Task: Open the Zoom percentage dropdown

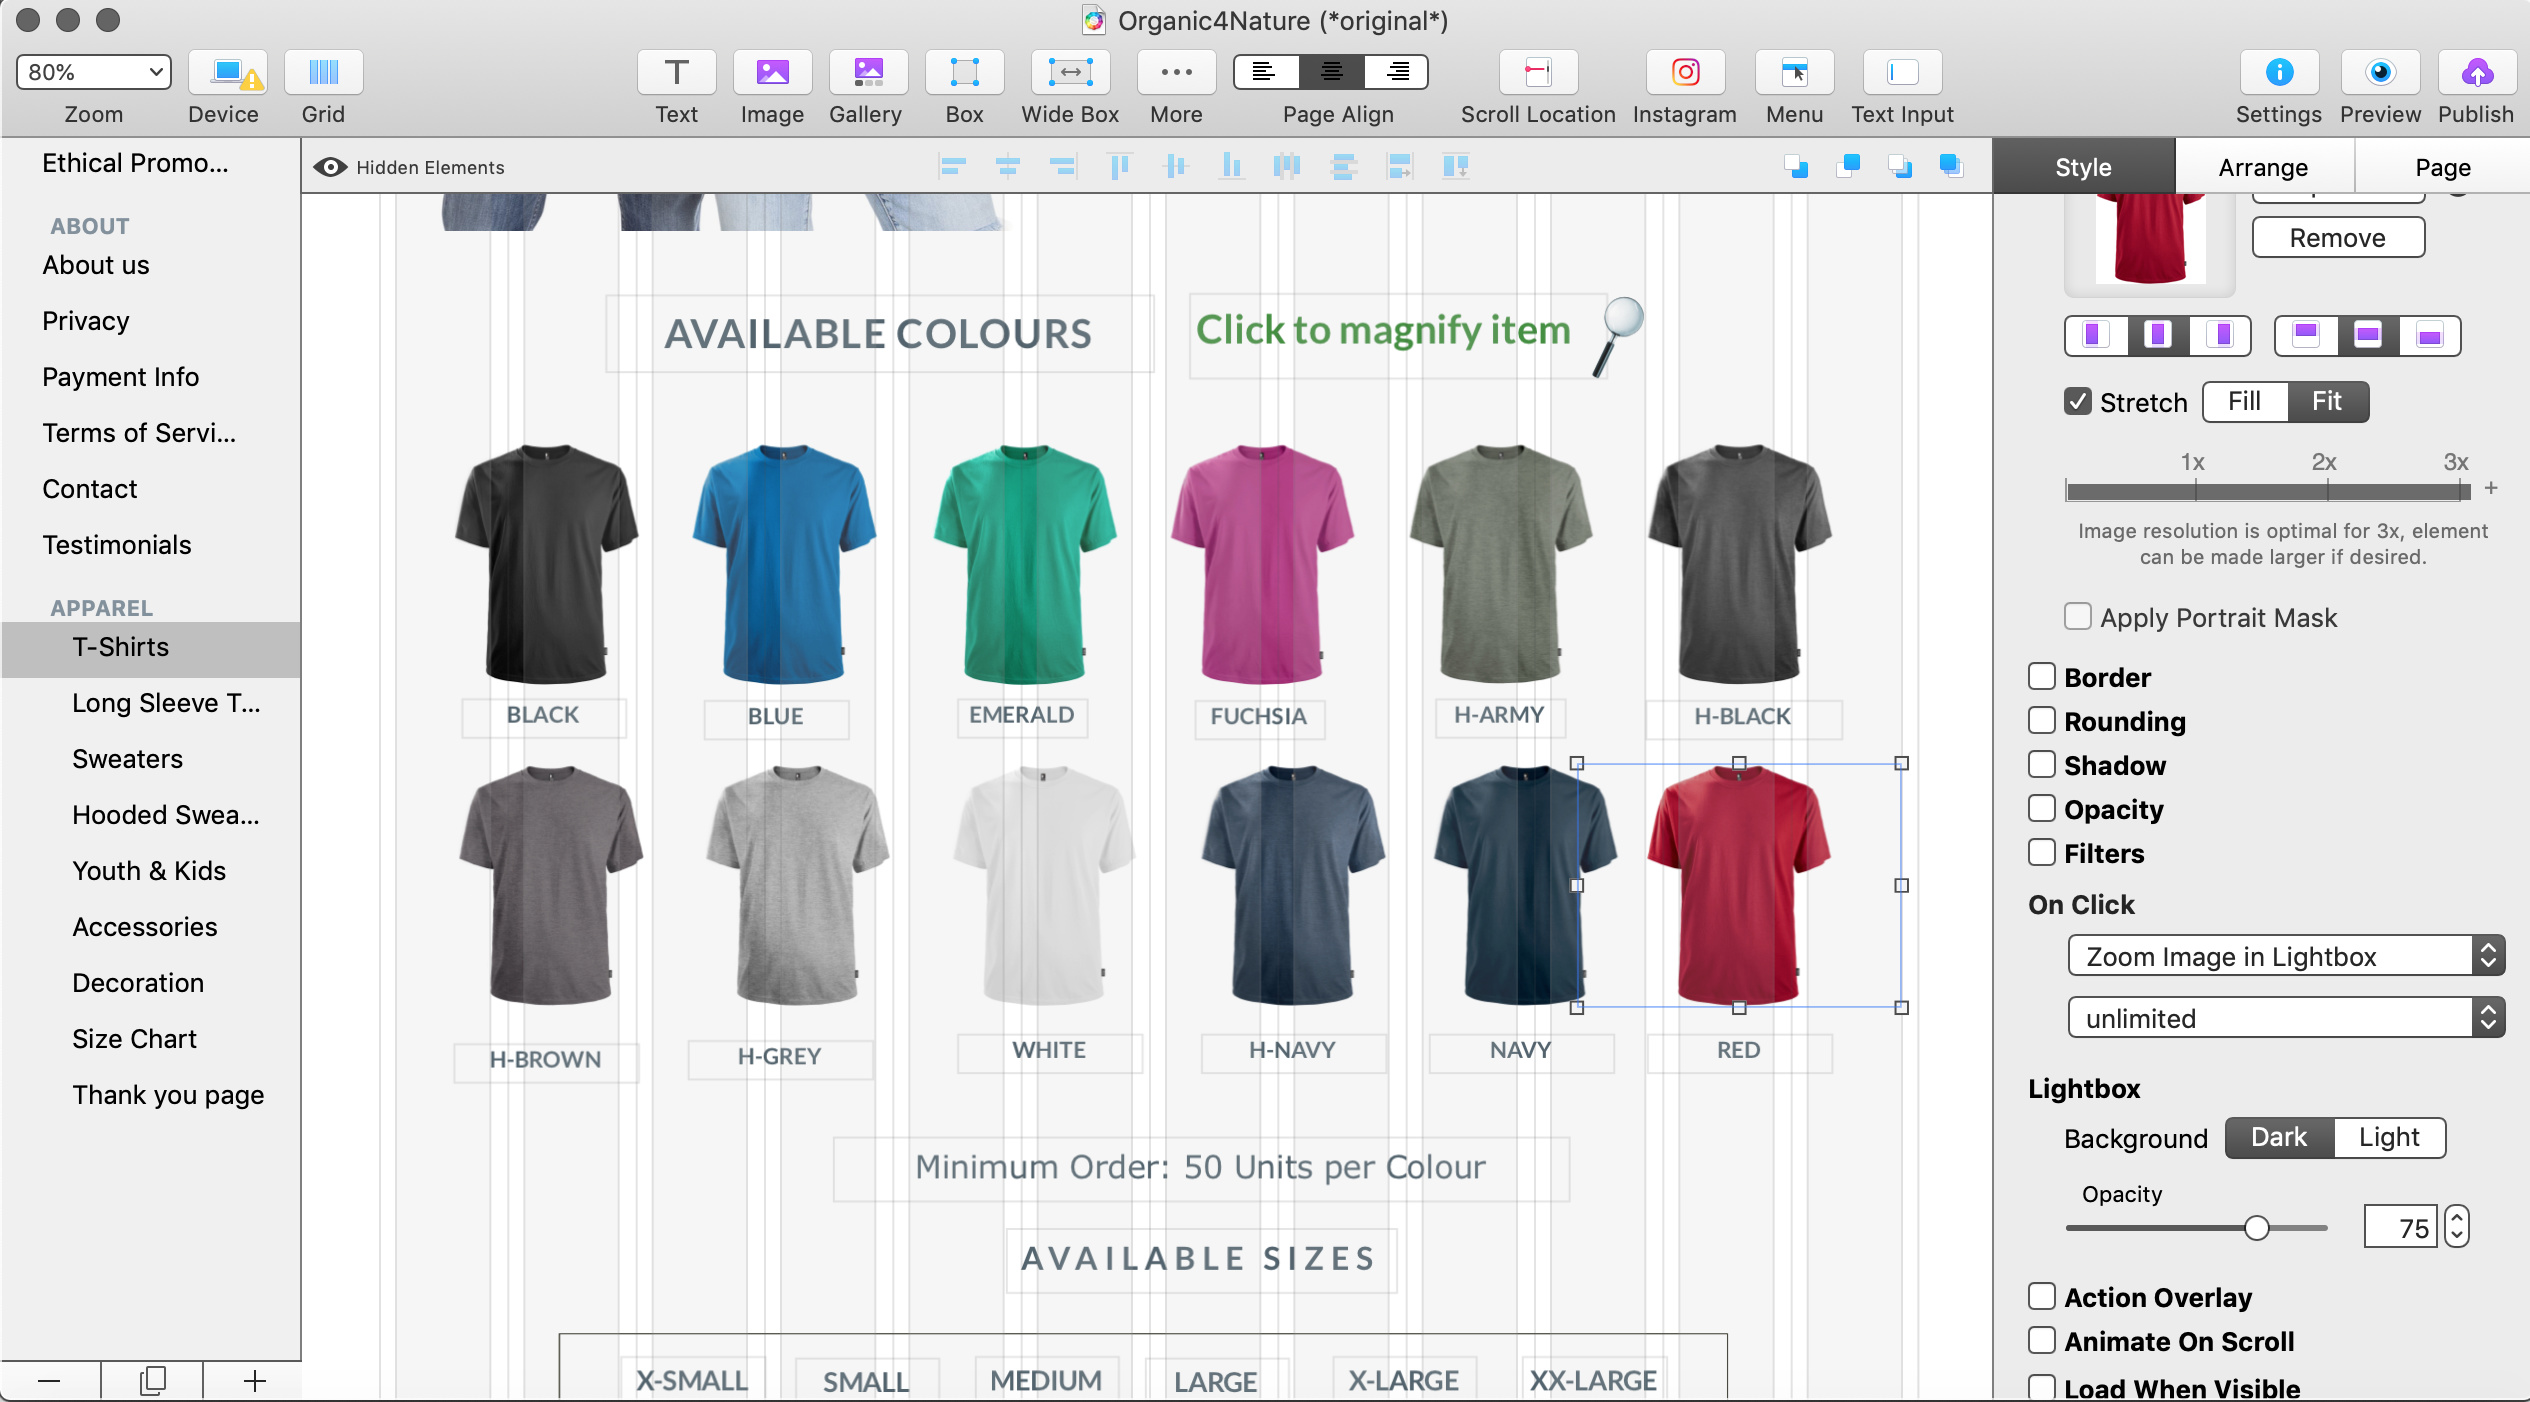Action: point(94,72)
